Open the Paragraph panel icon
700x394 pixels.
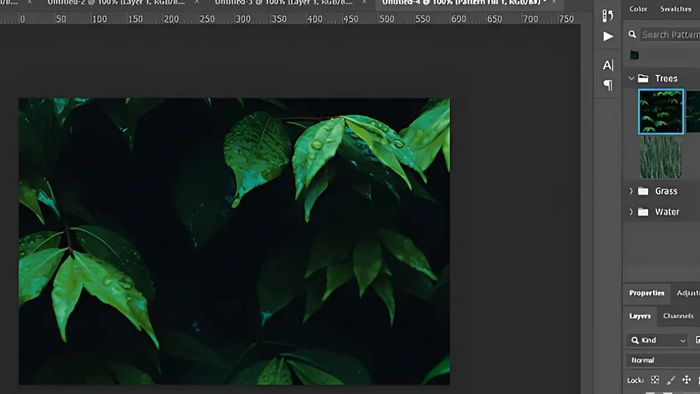click(608, 85)
